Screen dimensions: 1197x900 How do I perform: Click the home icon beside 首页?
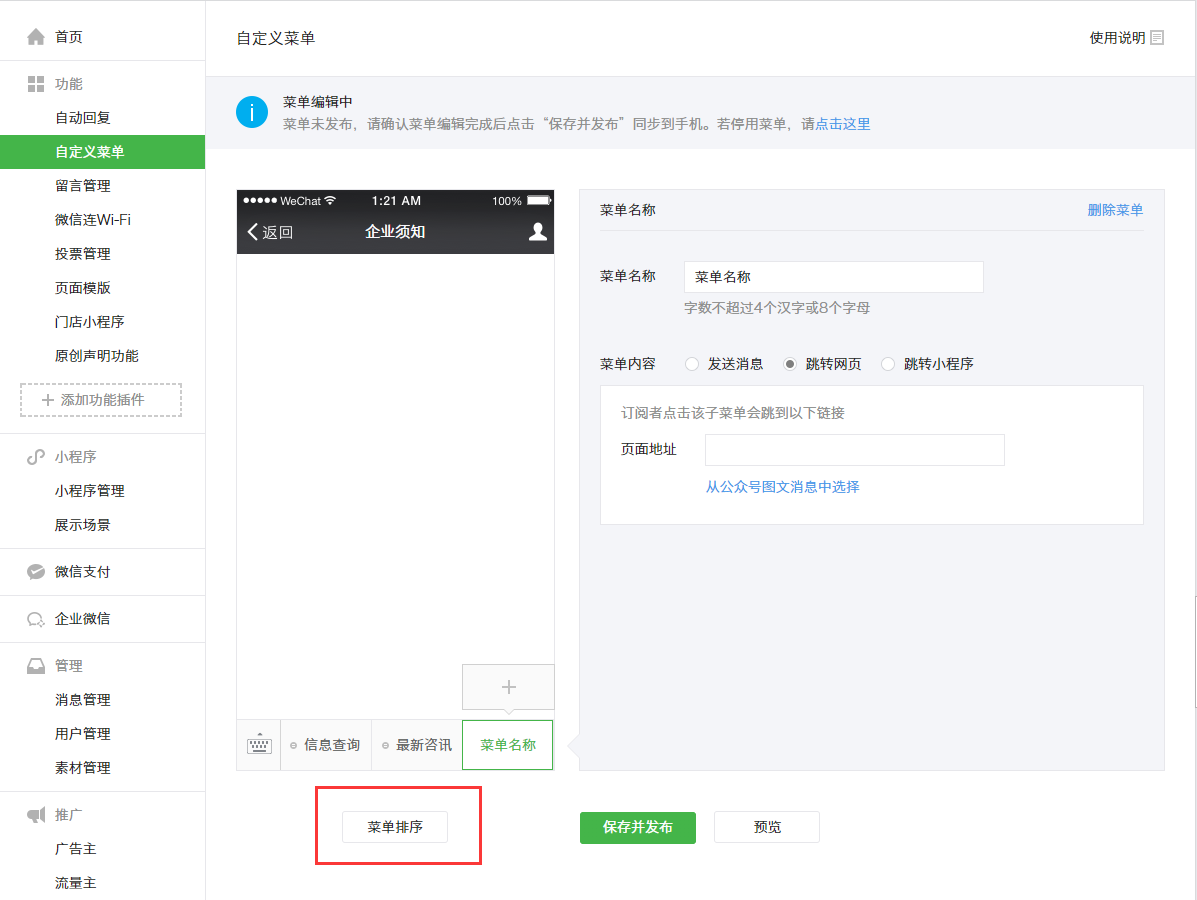[36, 37]
